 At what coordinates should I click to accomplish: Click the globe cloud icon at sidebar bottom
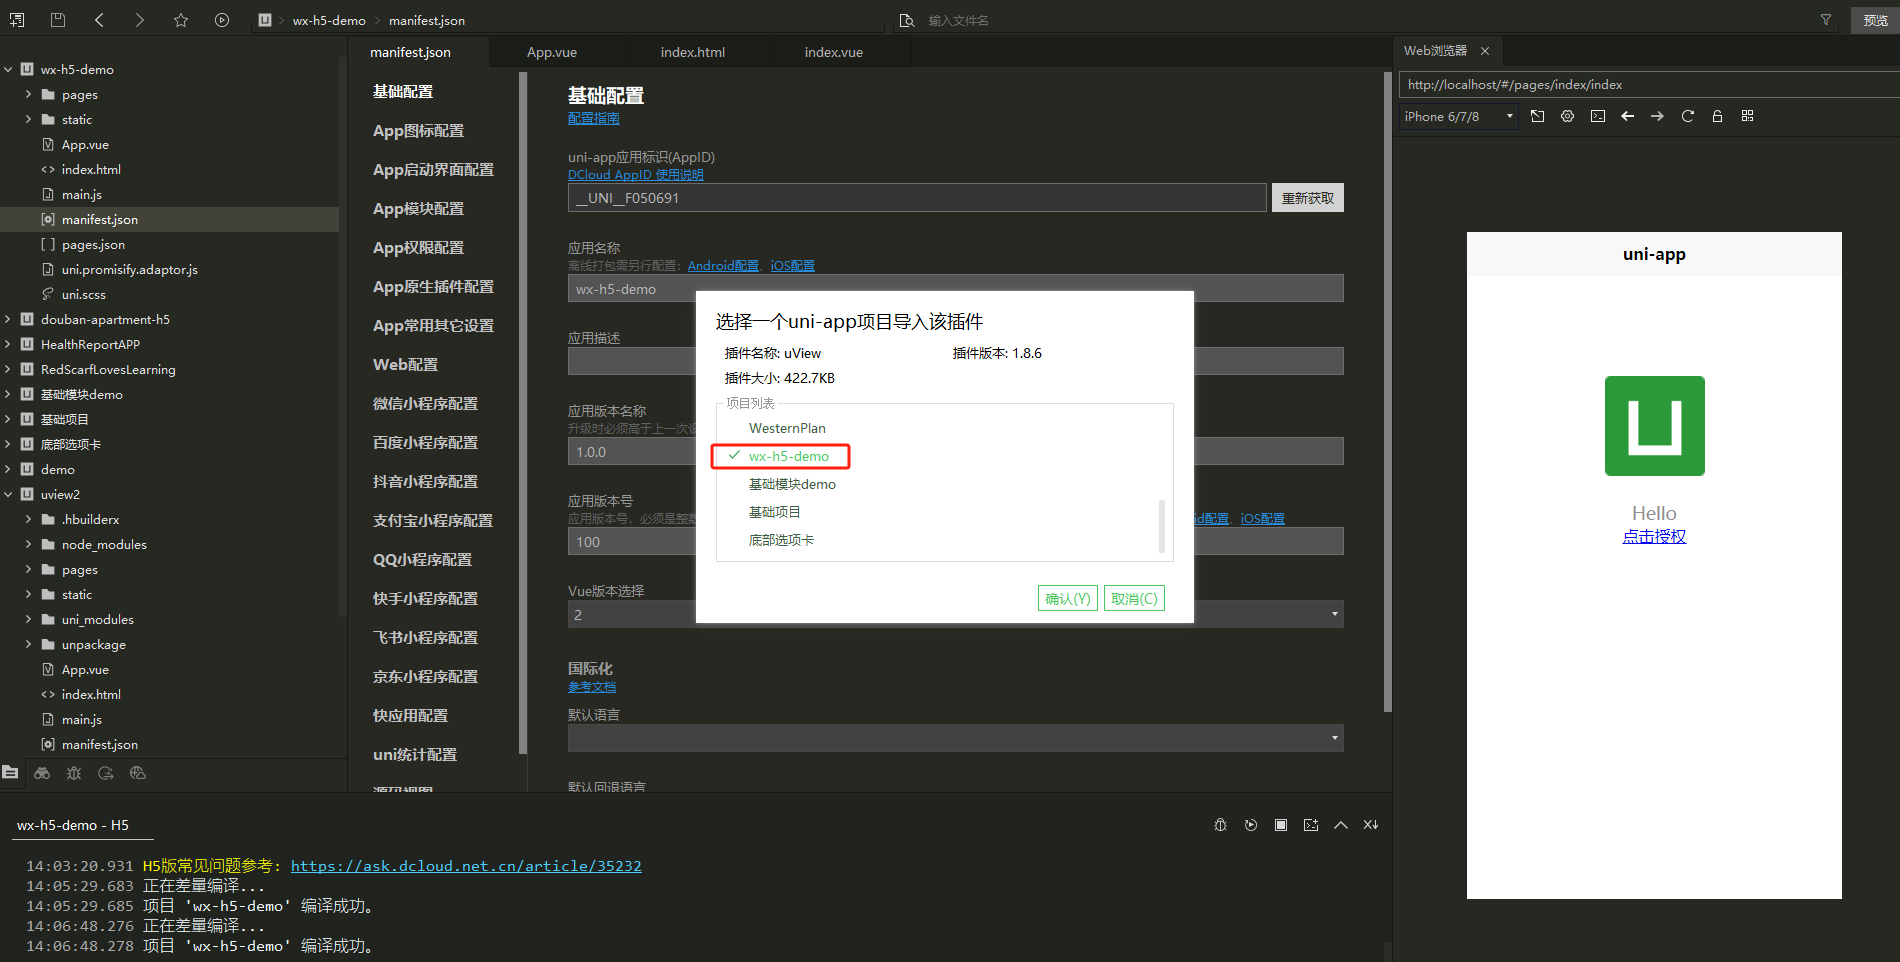(x=138, y=773)
